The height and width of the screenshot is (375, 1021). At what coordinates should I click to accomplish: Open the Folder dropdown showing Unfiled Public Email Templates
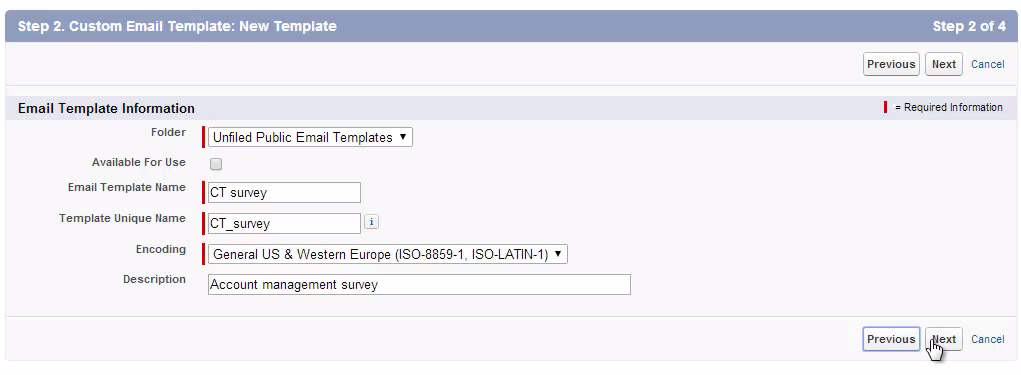[310, 137]
